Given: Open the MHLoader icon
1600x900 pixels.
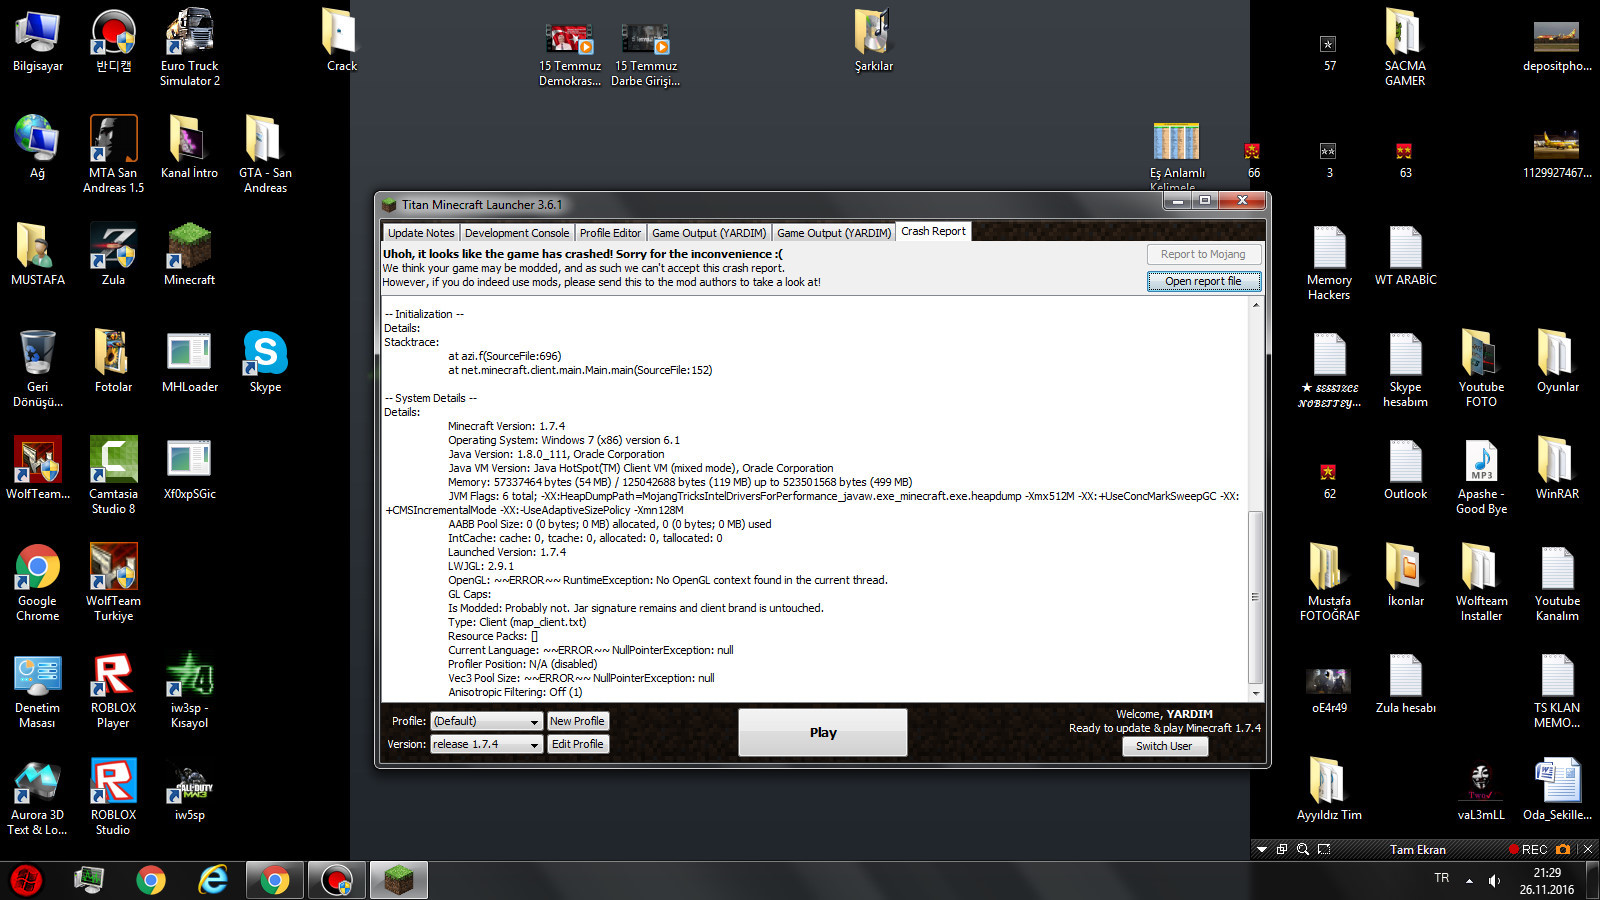Looking at the screenshot, I should pyautogui.click(x=189, y=361).
